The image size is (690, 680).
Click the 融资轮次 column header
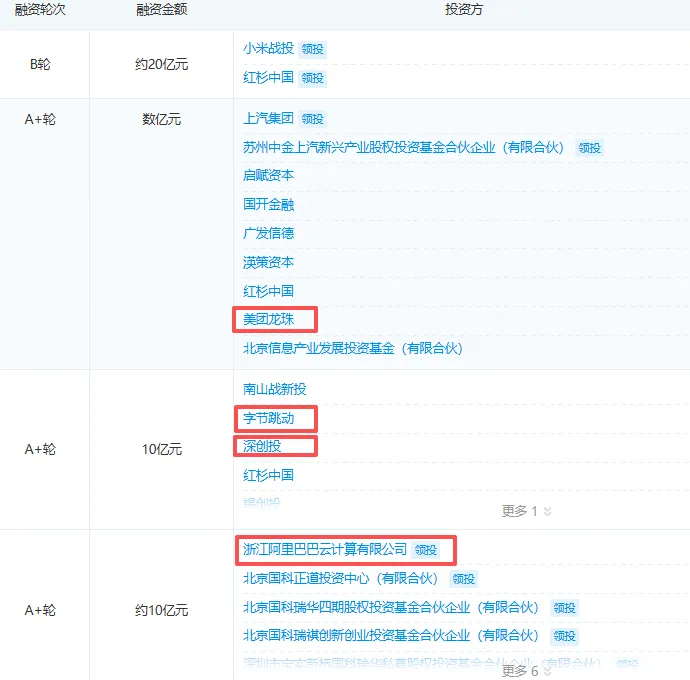pyautogui.click(x=40, y=9)
